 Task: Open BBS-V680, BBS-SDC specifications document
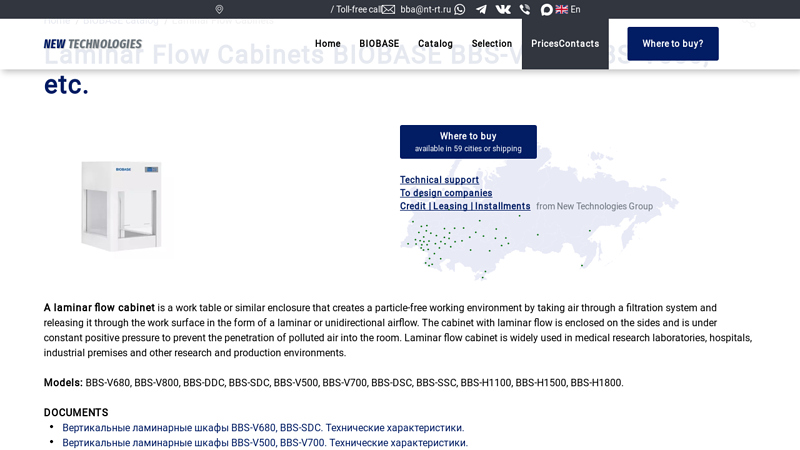263,428
